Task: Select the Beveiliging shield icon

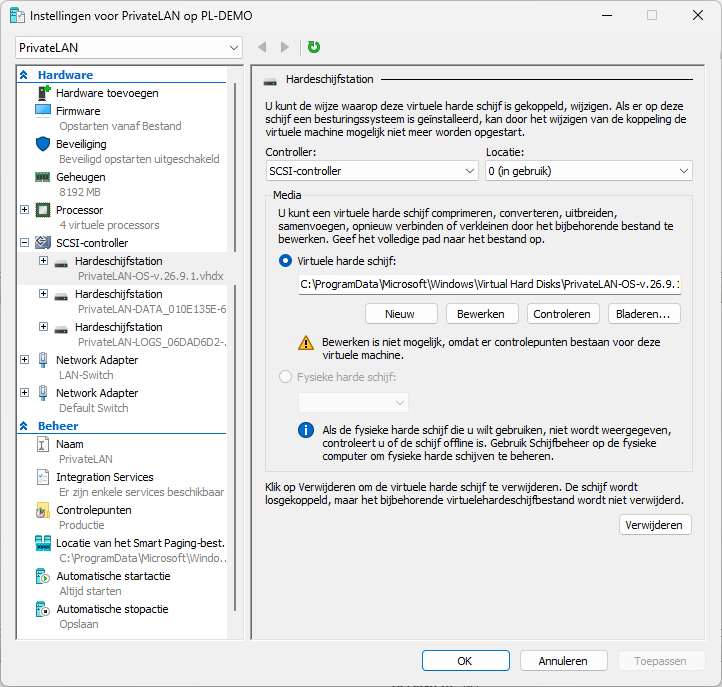Action: [x=43, y=144]
